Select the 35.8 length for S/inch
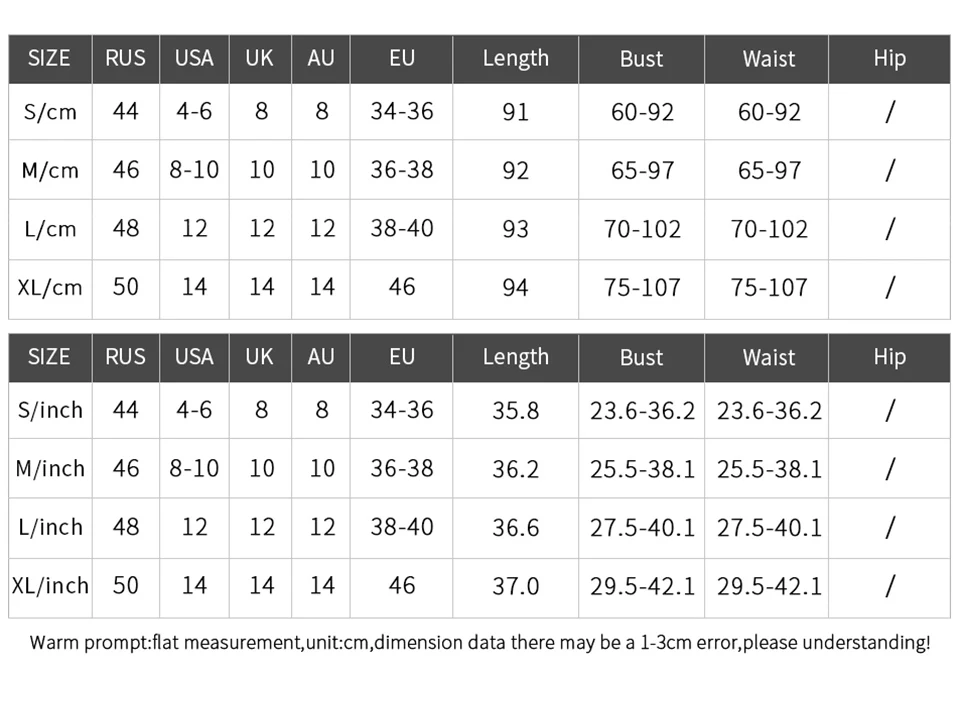960x712 pixels. [x=516, y=411]
